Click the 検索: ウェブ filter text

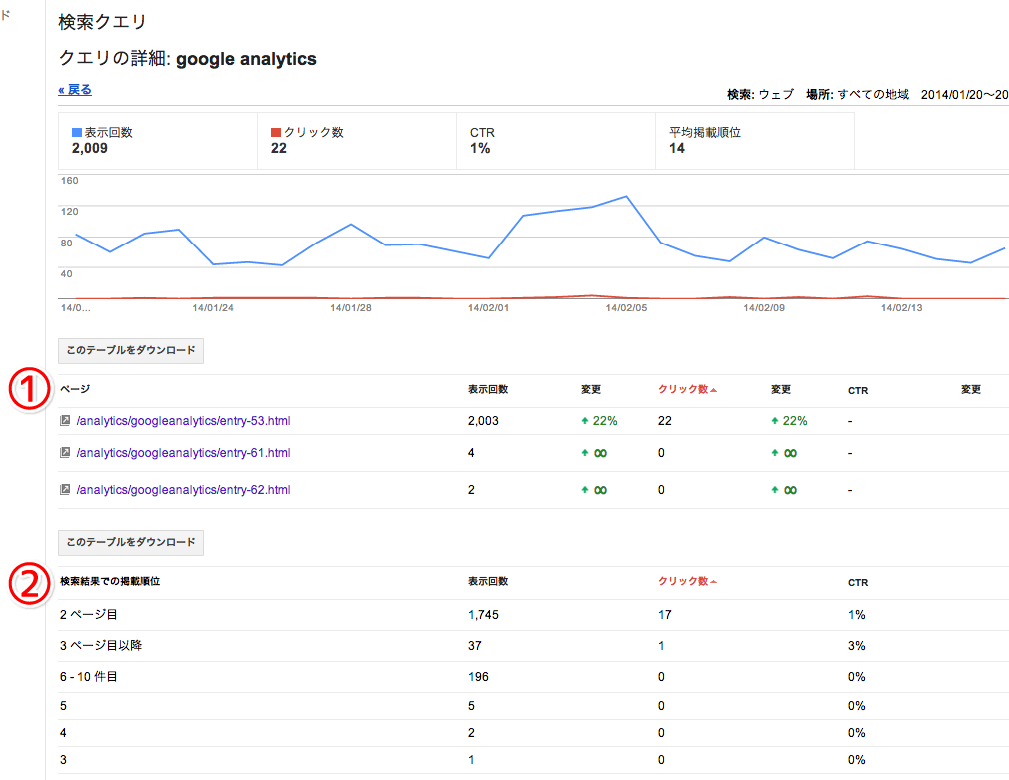[x=761, y=95]
